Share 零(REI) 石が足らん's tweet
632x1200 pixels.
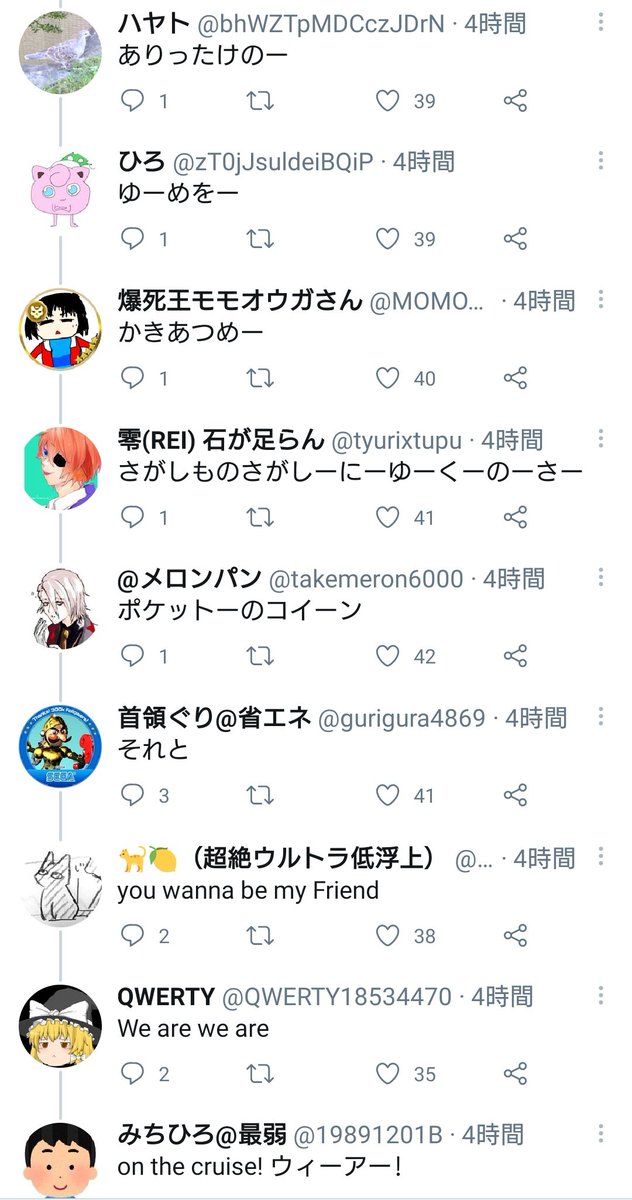[x=515, y=517]
